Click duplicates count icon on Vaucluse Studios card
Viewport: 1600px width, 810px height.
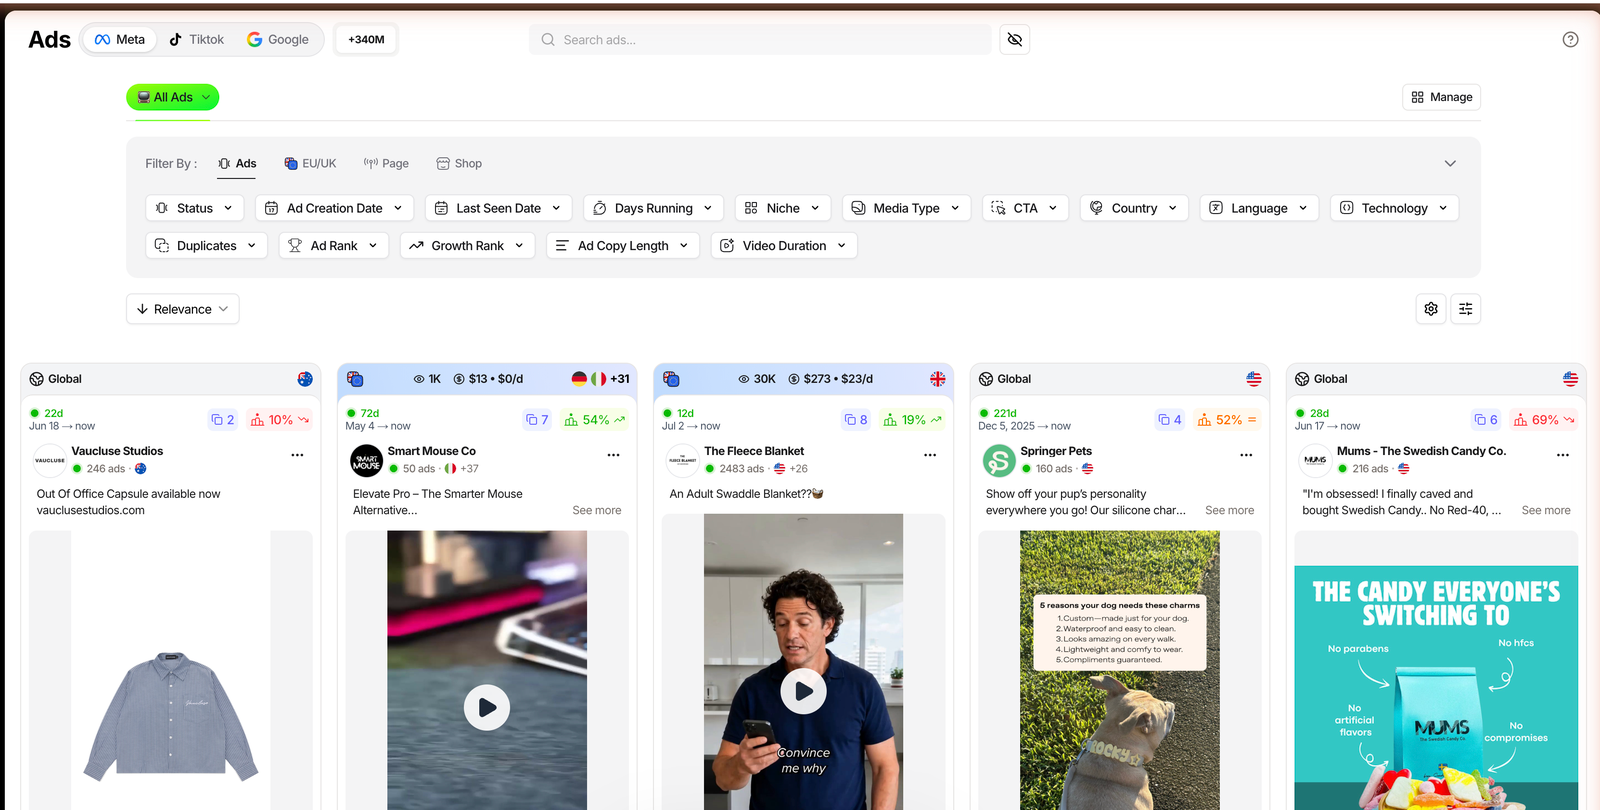pyautogui.click(x=223, y=420)
